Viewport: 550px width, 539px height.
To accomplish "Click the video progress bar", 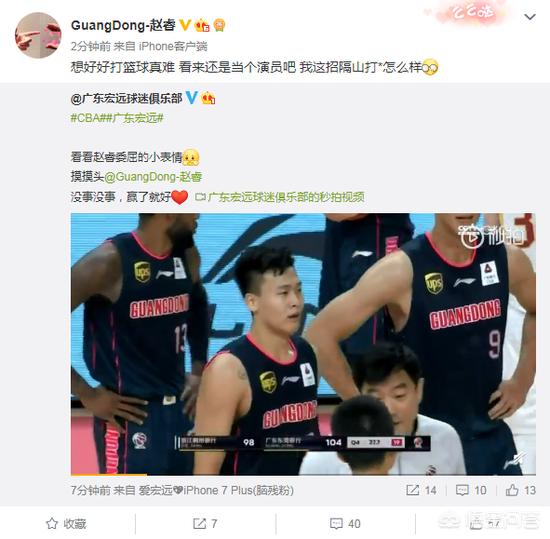I will point(303,475).
